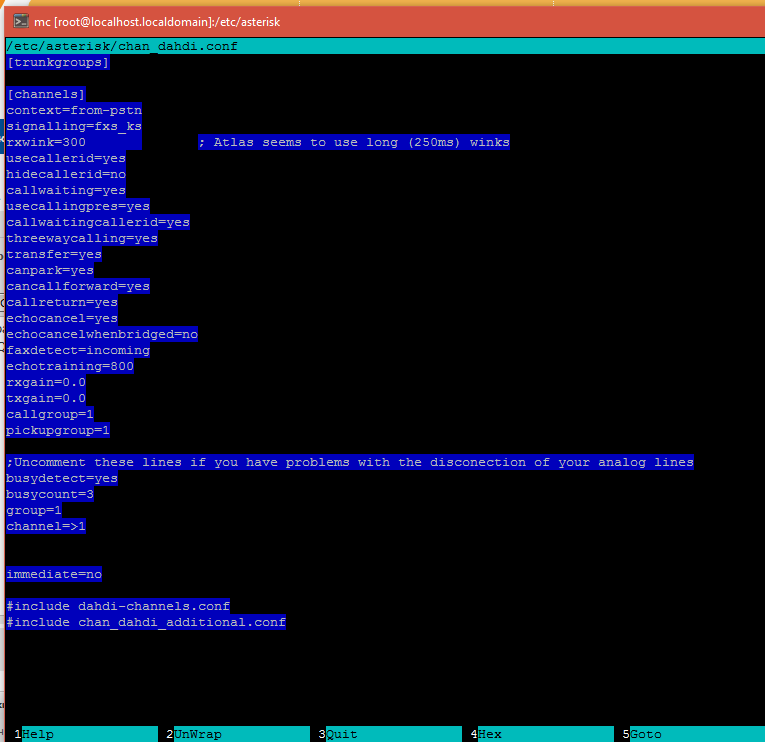Click the callwaiting=yes line

(66, 190)
